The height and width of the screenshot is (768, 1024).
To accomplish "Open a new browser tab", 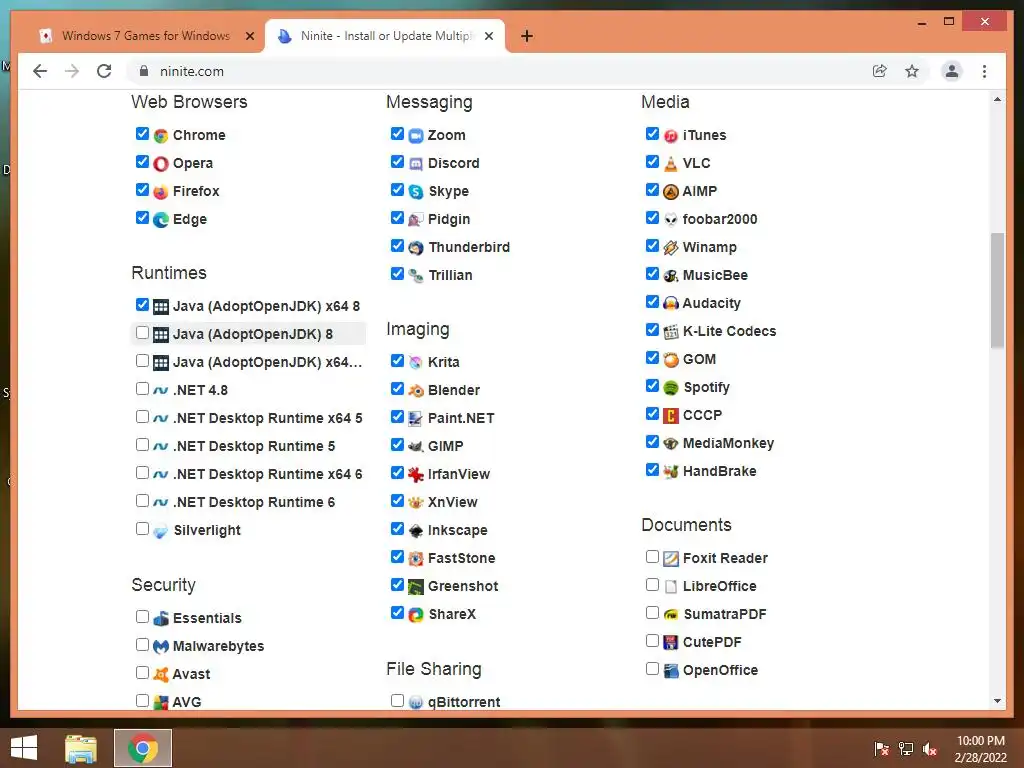I will [x=527, y=36].
